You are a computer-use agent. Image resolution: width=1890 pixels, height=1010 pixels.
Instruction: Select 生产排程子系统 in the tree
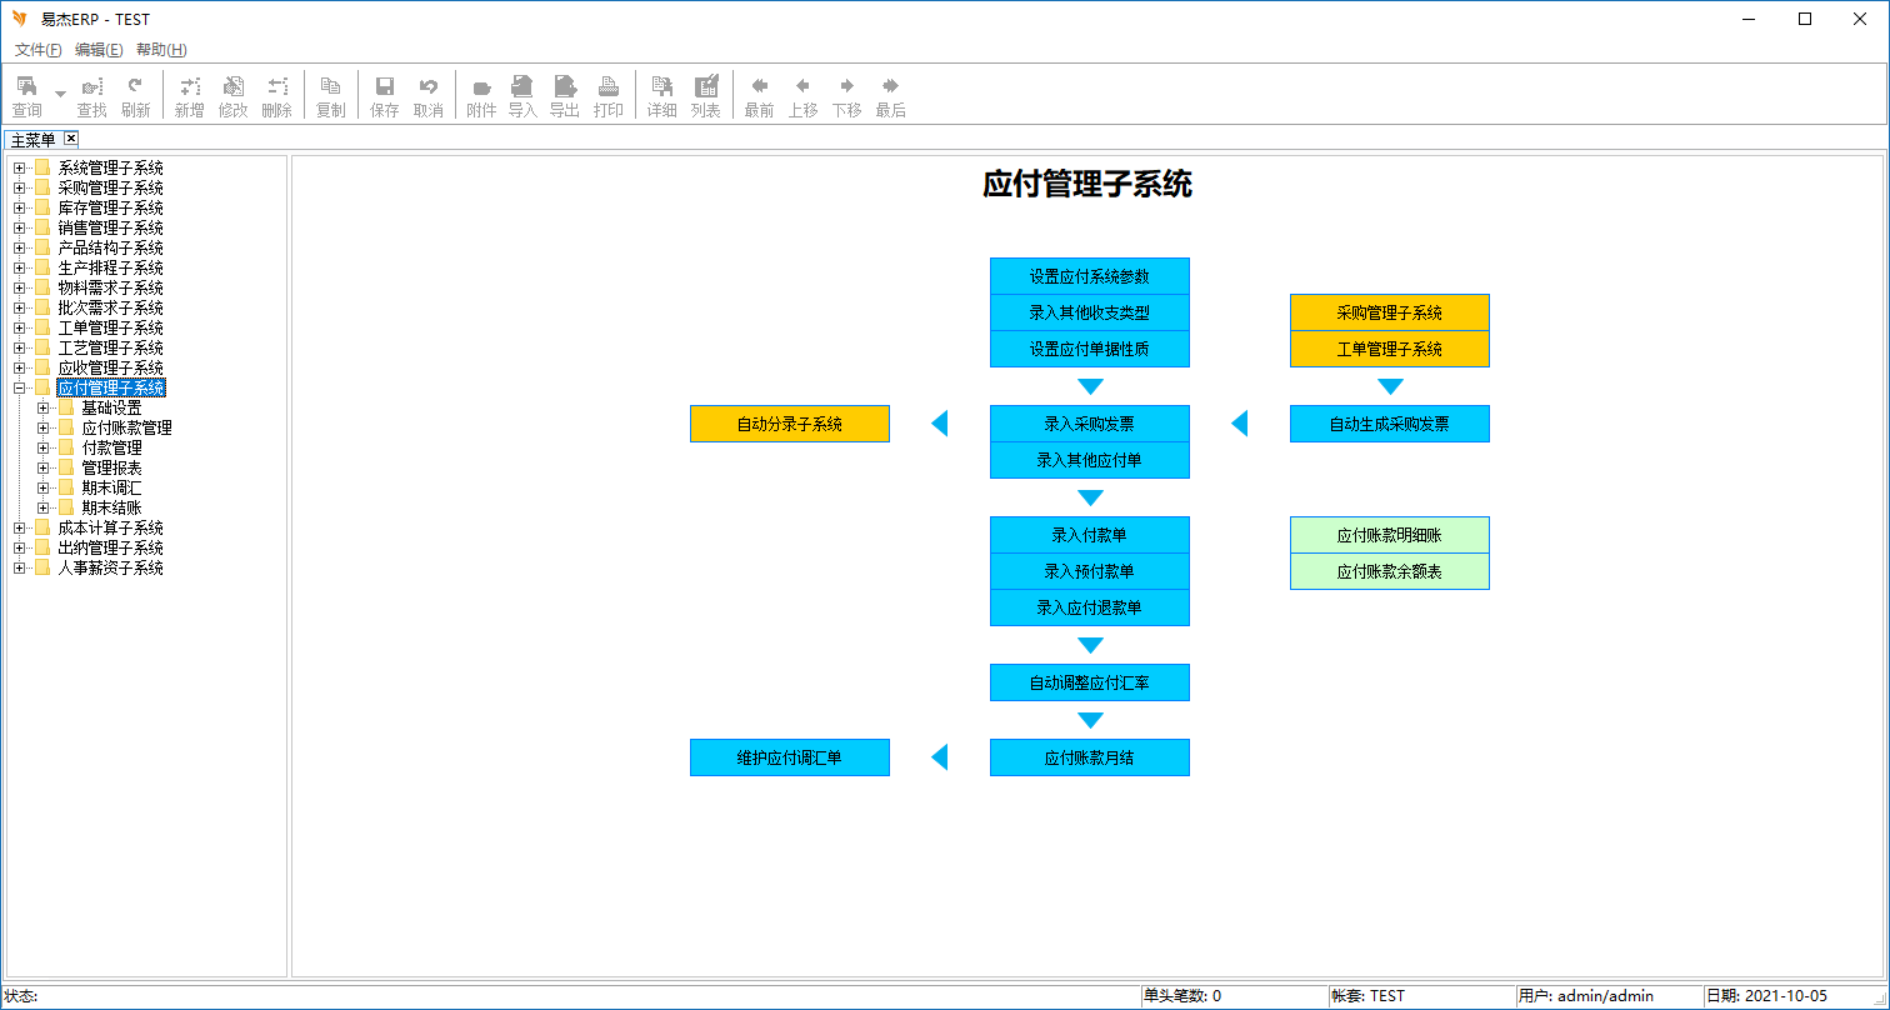110,268
